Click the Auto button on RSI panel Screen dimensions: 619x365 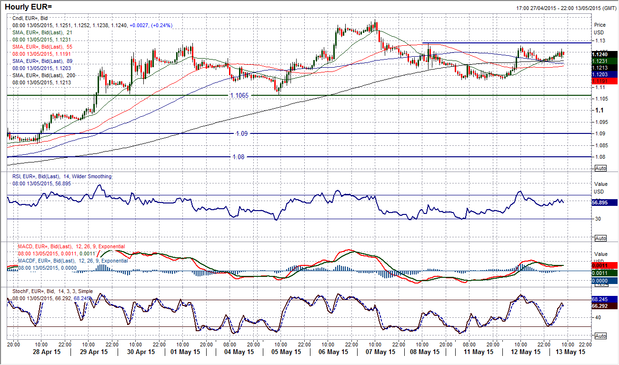pos(600,238)
